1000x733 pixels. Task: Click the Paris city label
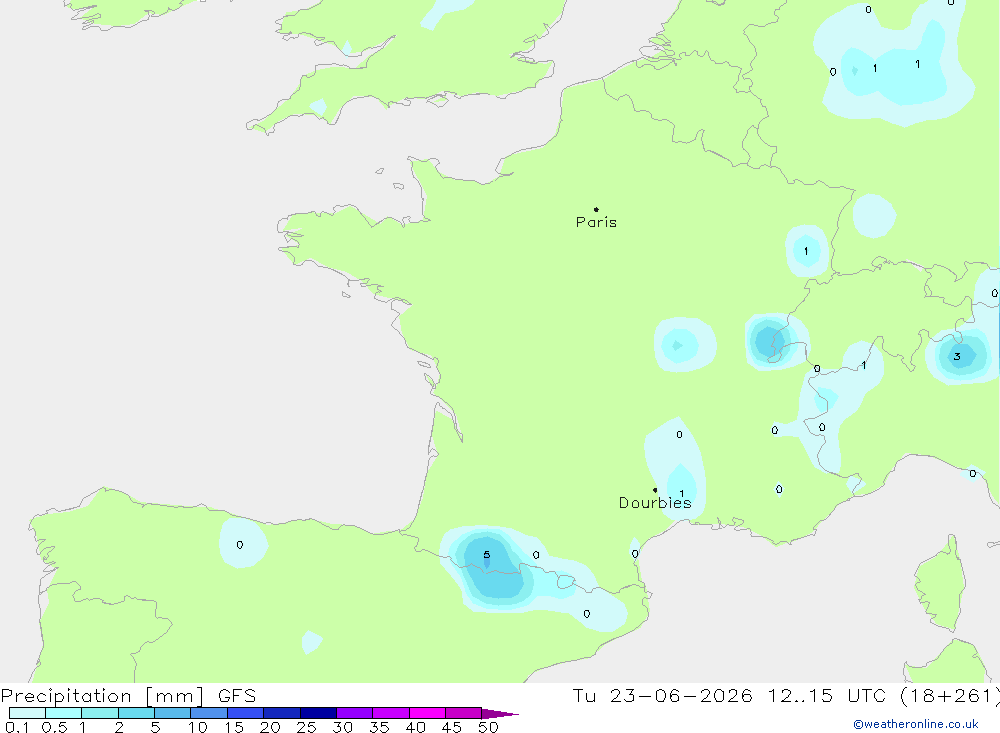[x=596, y=222]
